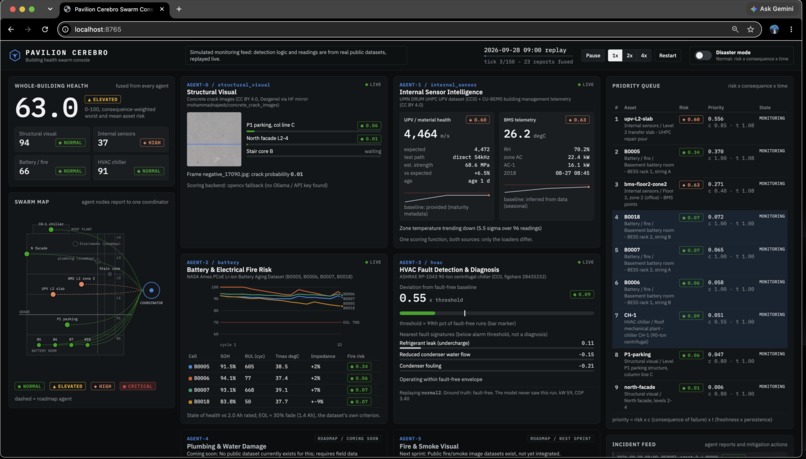Open the browser profile avatar
Image resolution: width=806 pixels, height=459 pixels.
click(774, 29)
